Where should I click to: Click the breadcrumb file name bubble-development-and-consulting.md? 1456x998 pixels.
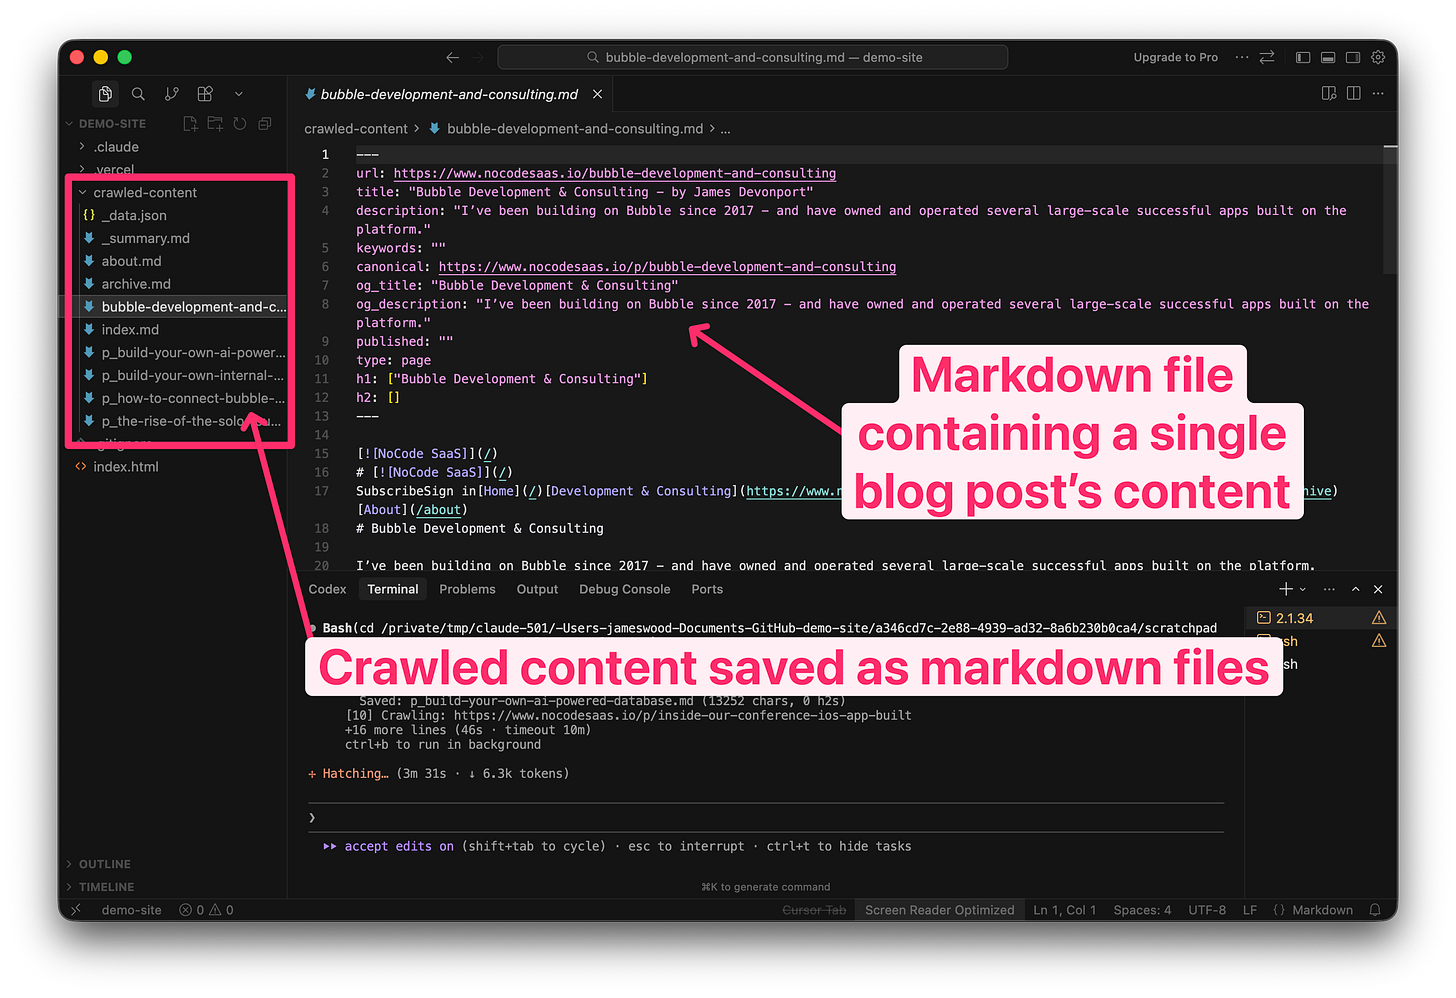tap(575, 129)
